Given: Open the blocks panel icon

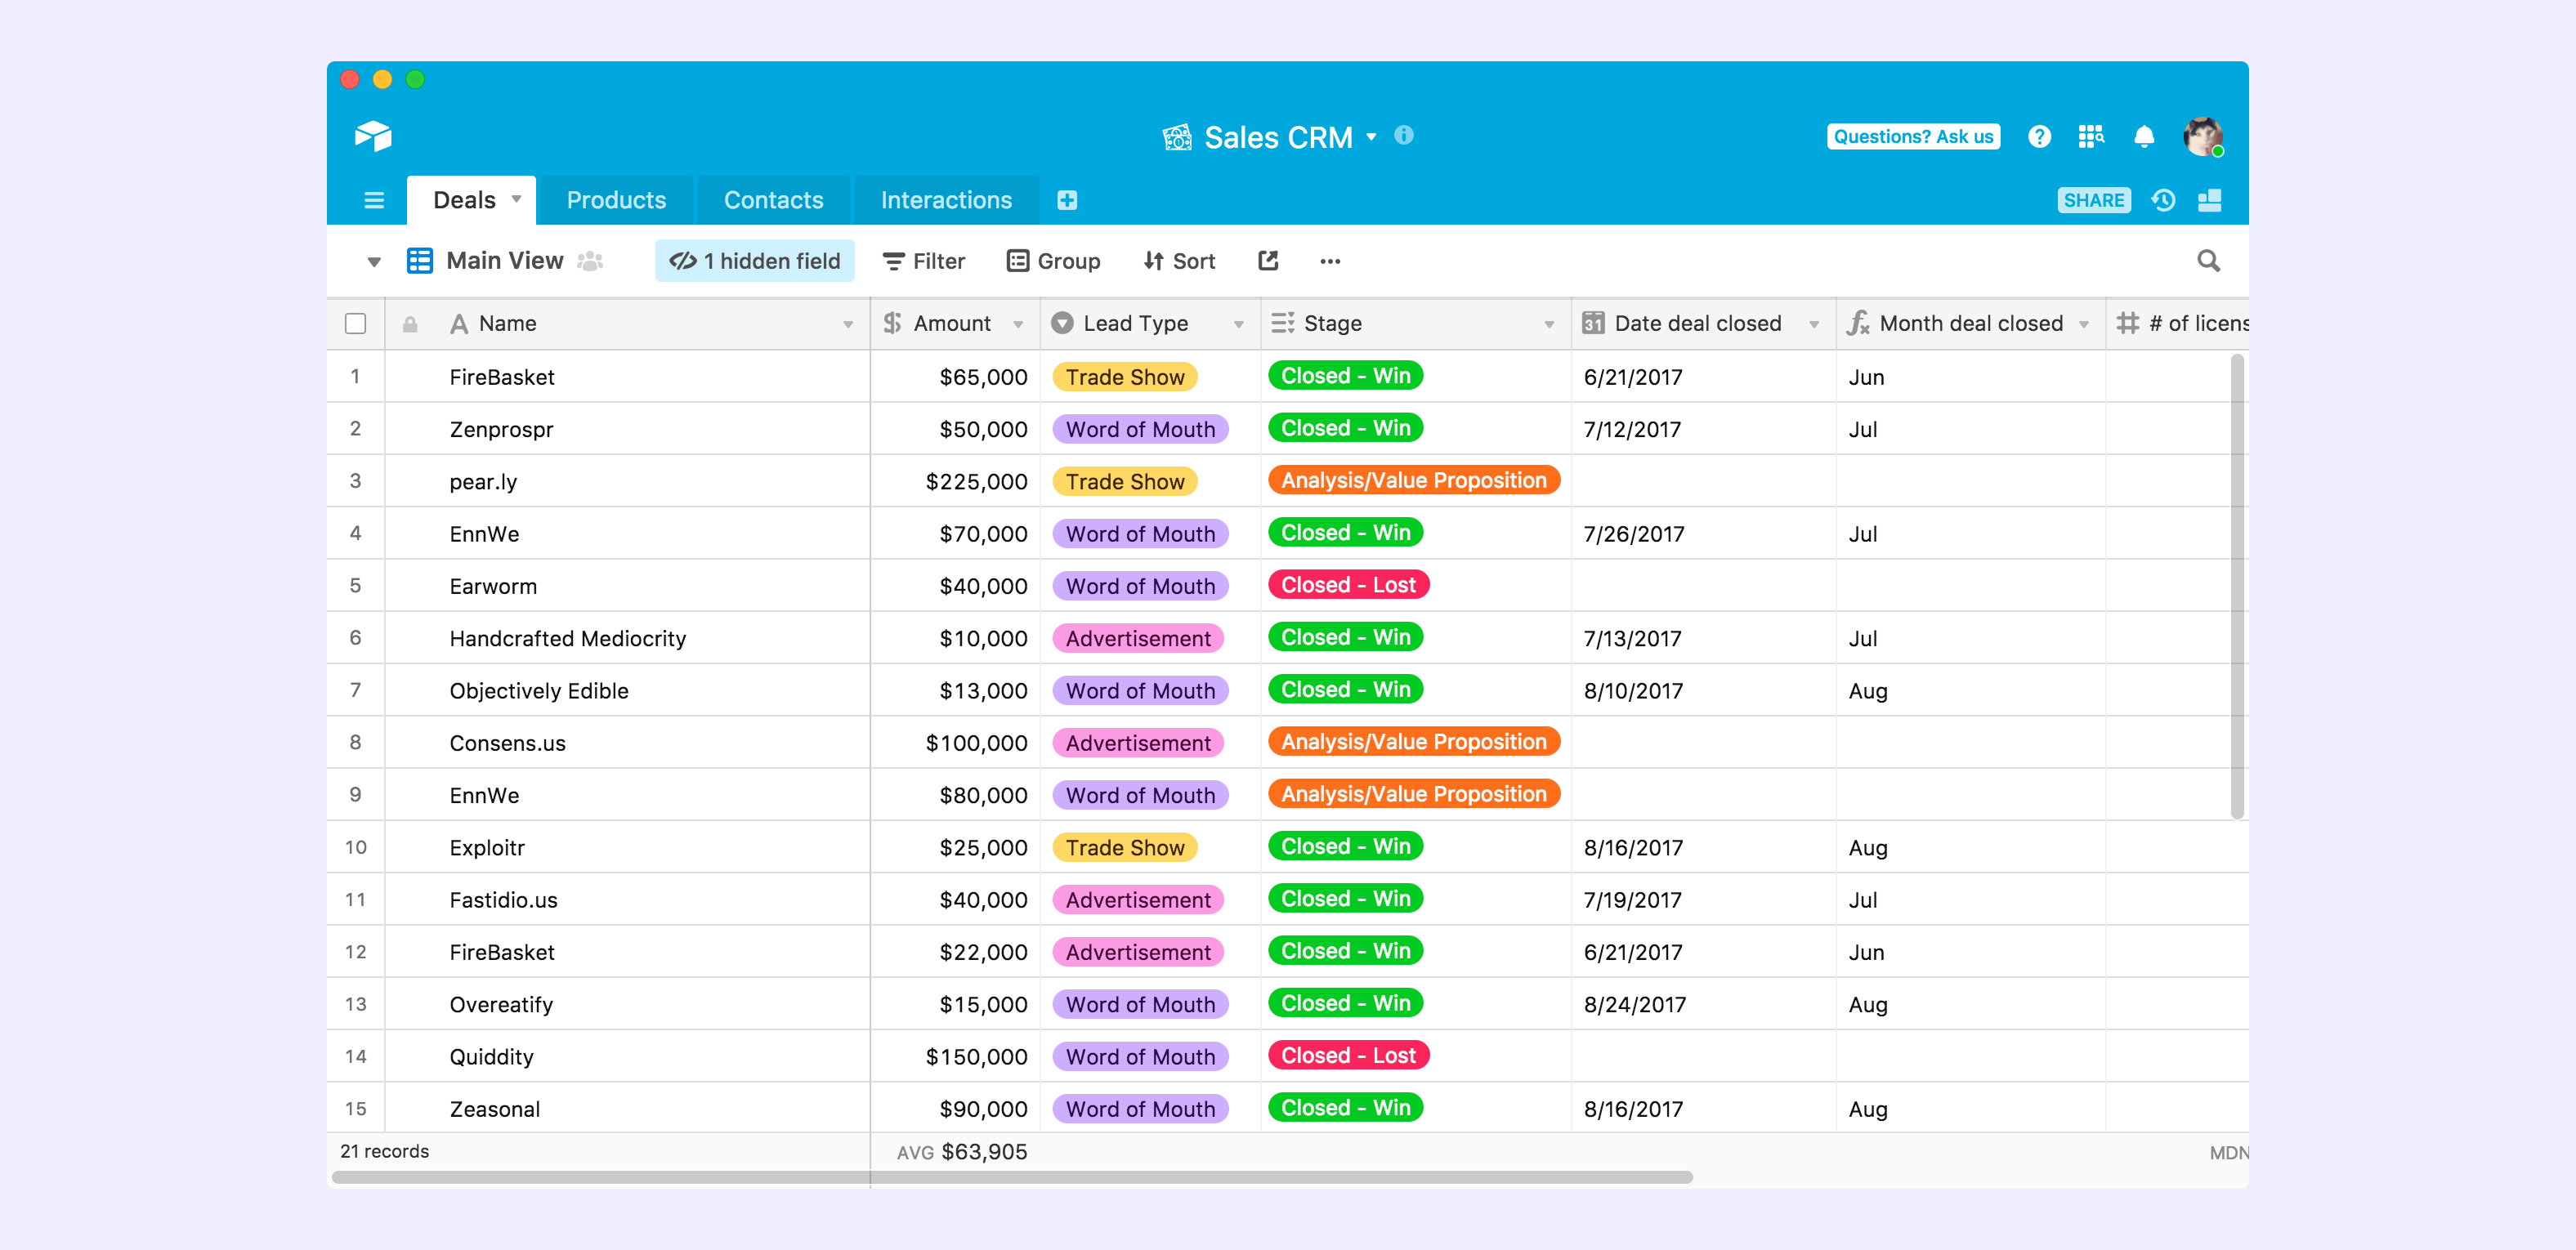Looking at the screenshot, I should (x=2209, y=200).
